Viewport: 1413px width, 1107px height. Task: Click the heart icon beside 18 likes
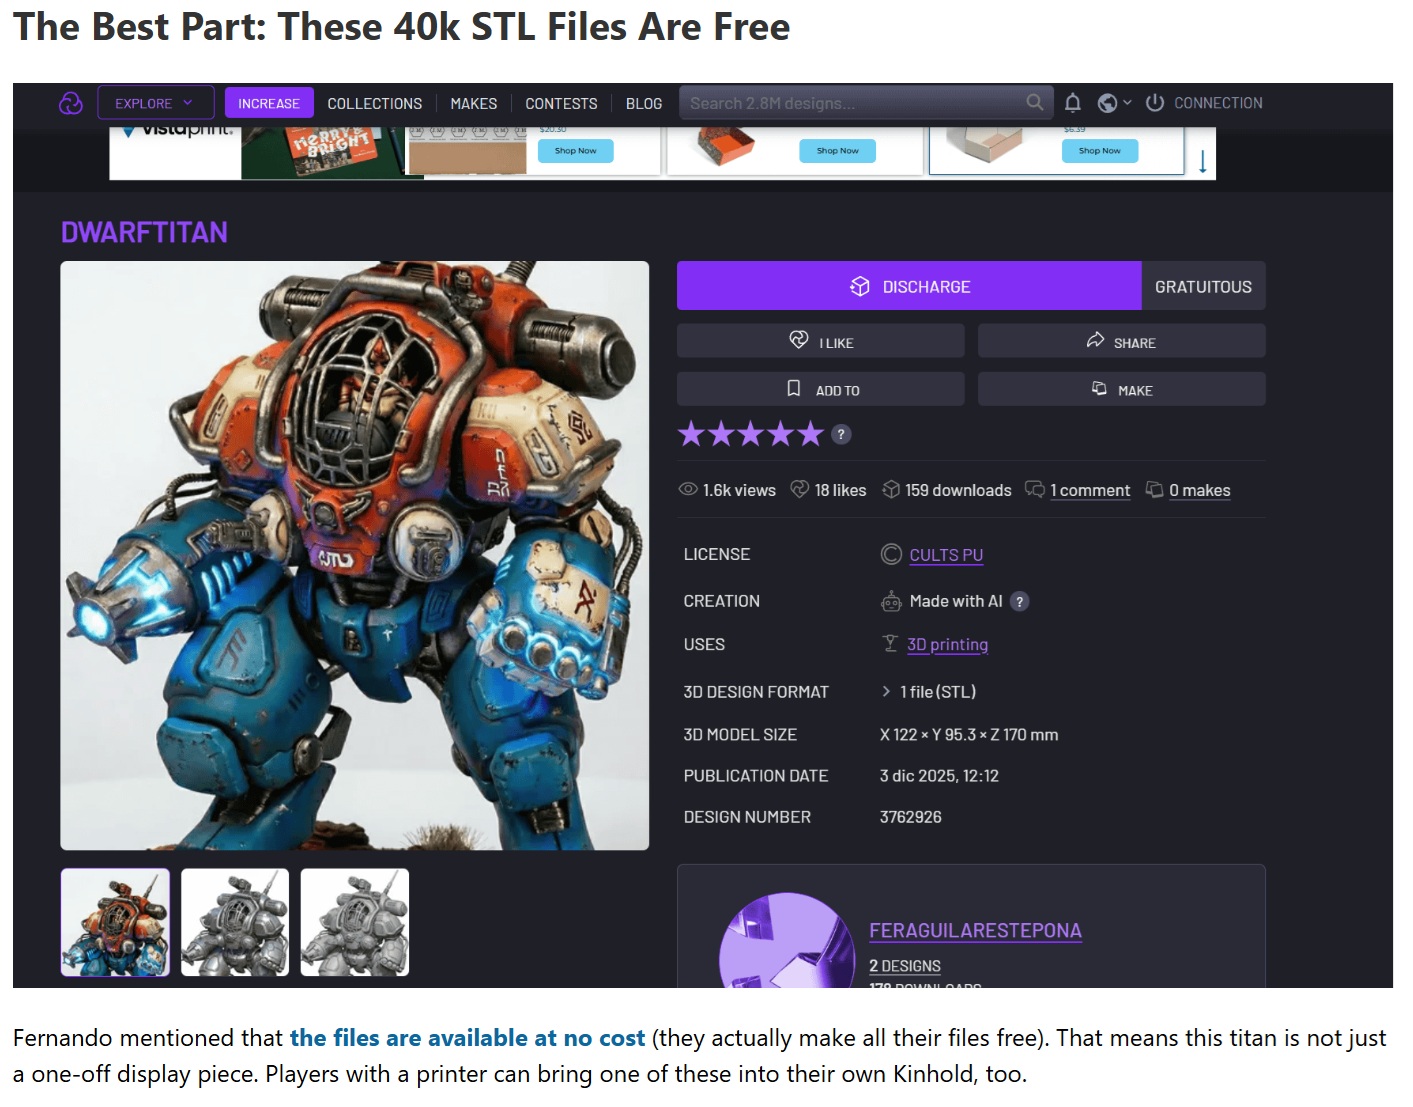tap(800, 489)
